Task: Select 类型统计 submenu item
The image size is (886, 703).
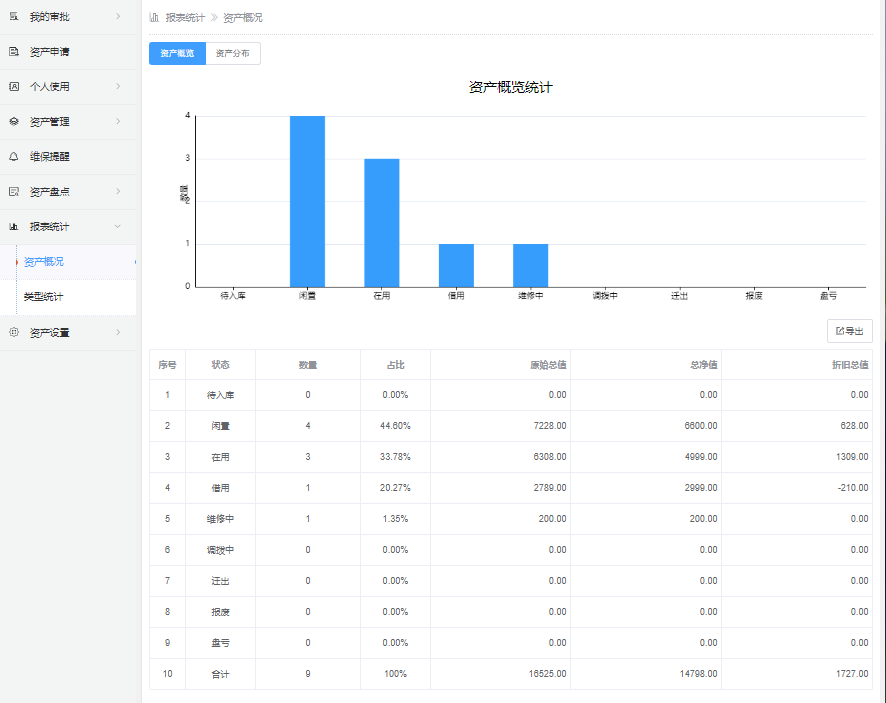Action: click(68, 297)
